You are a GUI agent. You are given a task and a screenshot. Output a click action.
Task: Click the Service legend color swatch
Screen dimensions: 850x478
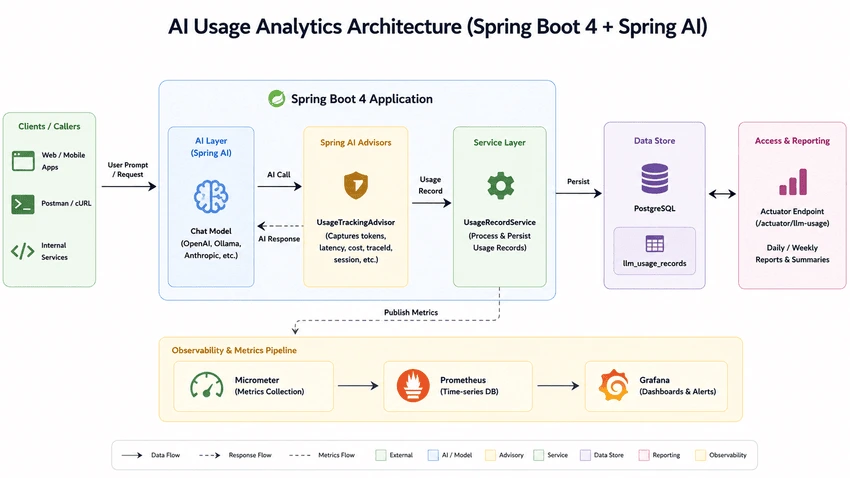[538, 455]
